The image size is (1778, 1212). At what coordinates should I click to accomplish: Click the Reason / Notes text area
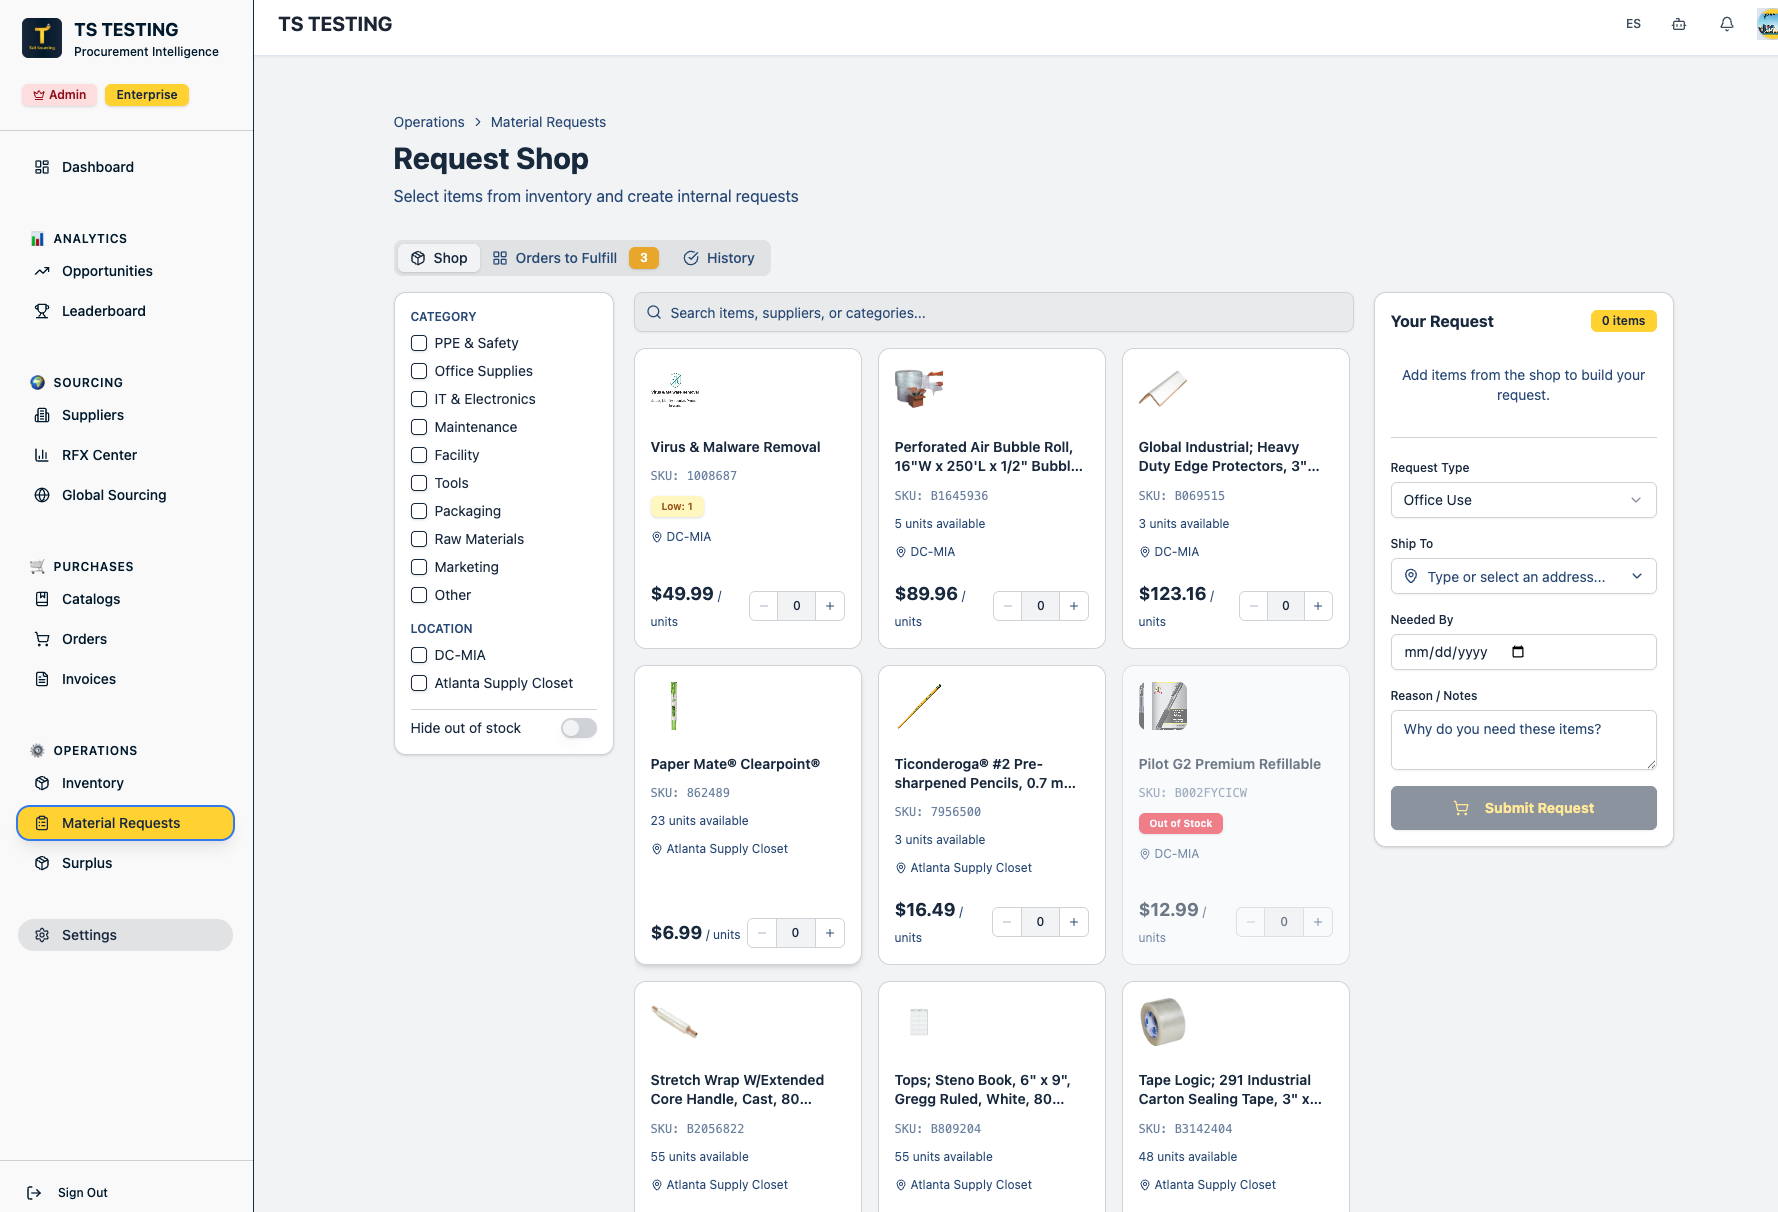[1523, 740]
